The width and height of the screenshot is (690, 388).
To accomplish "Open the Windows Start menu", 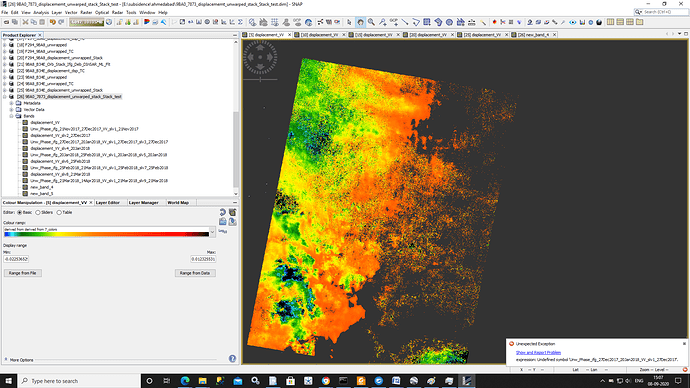I will tap(8, 381).
